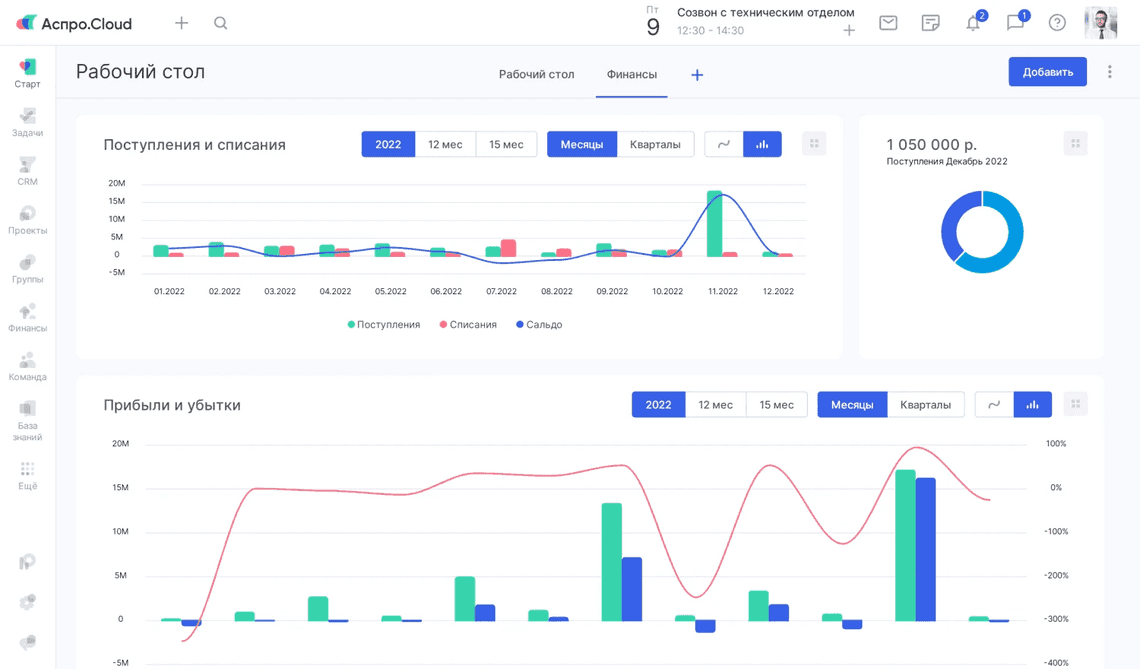Open the help question mark icon
The height and width of the screenshot is (669, 1140).
click(1057, 23)
